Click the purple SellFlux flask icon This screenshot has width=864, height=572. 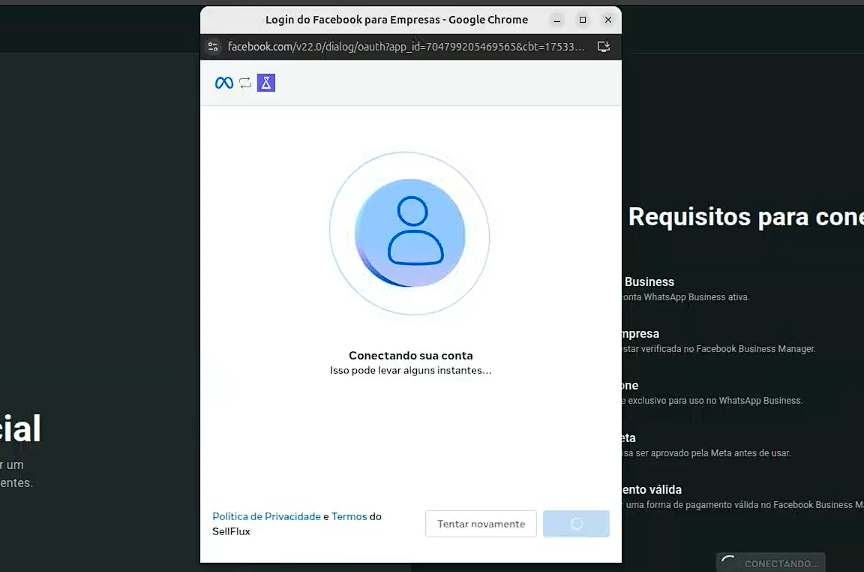(x=266, y=83)
